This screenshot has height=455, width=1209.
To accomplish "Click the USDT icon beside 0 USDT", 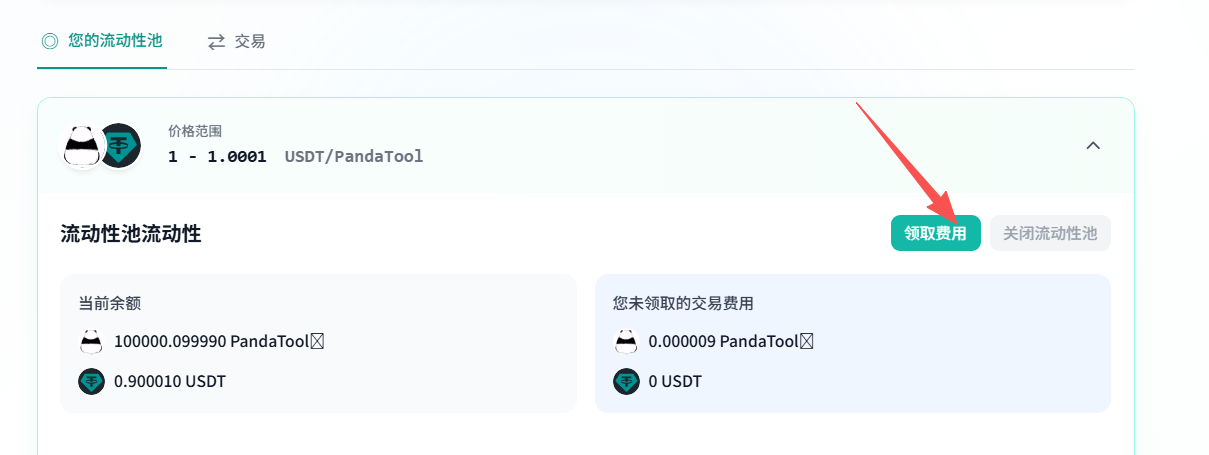I will pyautogui.click(x=626, y=381).
